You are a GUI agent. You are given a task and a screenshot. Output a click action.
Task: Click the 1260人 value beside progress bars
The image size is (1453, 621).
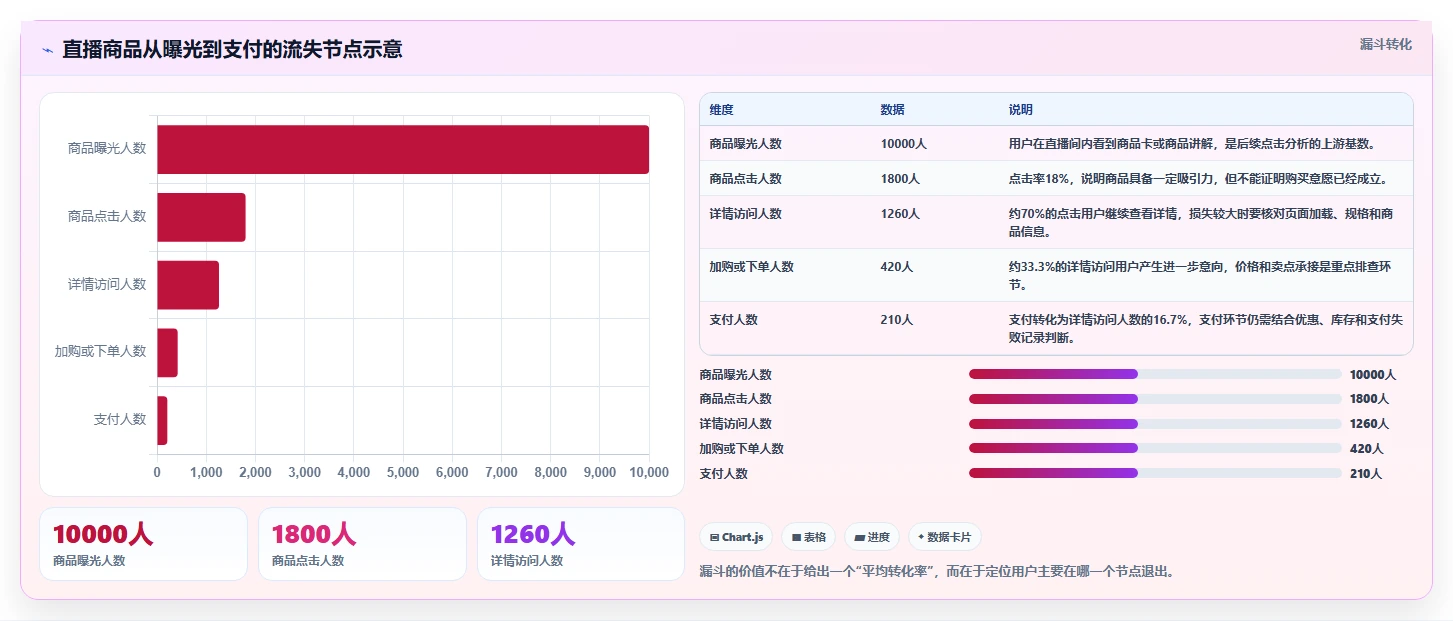1369,424
